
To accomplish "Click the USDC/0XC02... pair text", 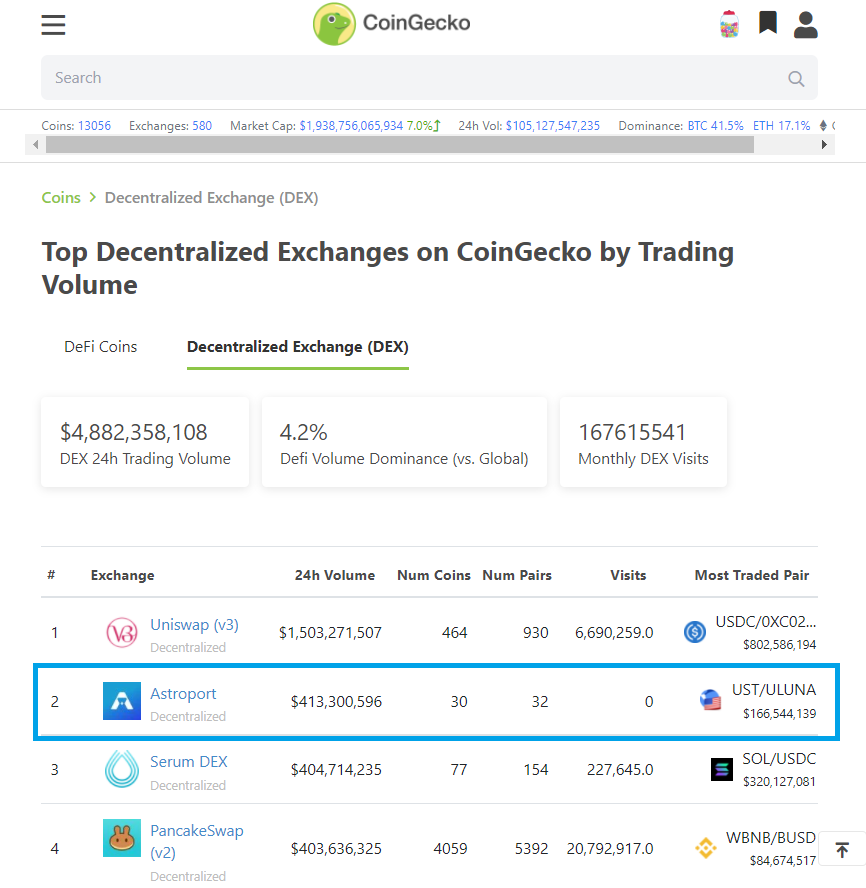I will (x=766, y=622).
